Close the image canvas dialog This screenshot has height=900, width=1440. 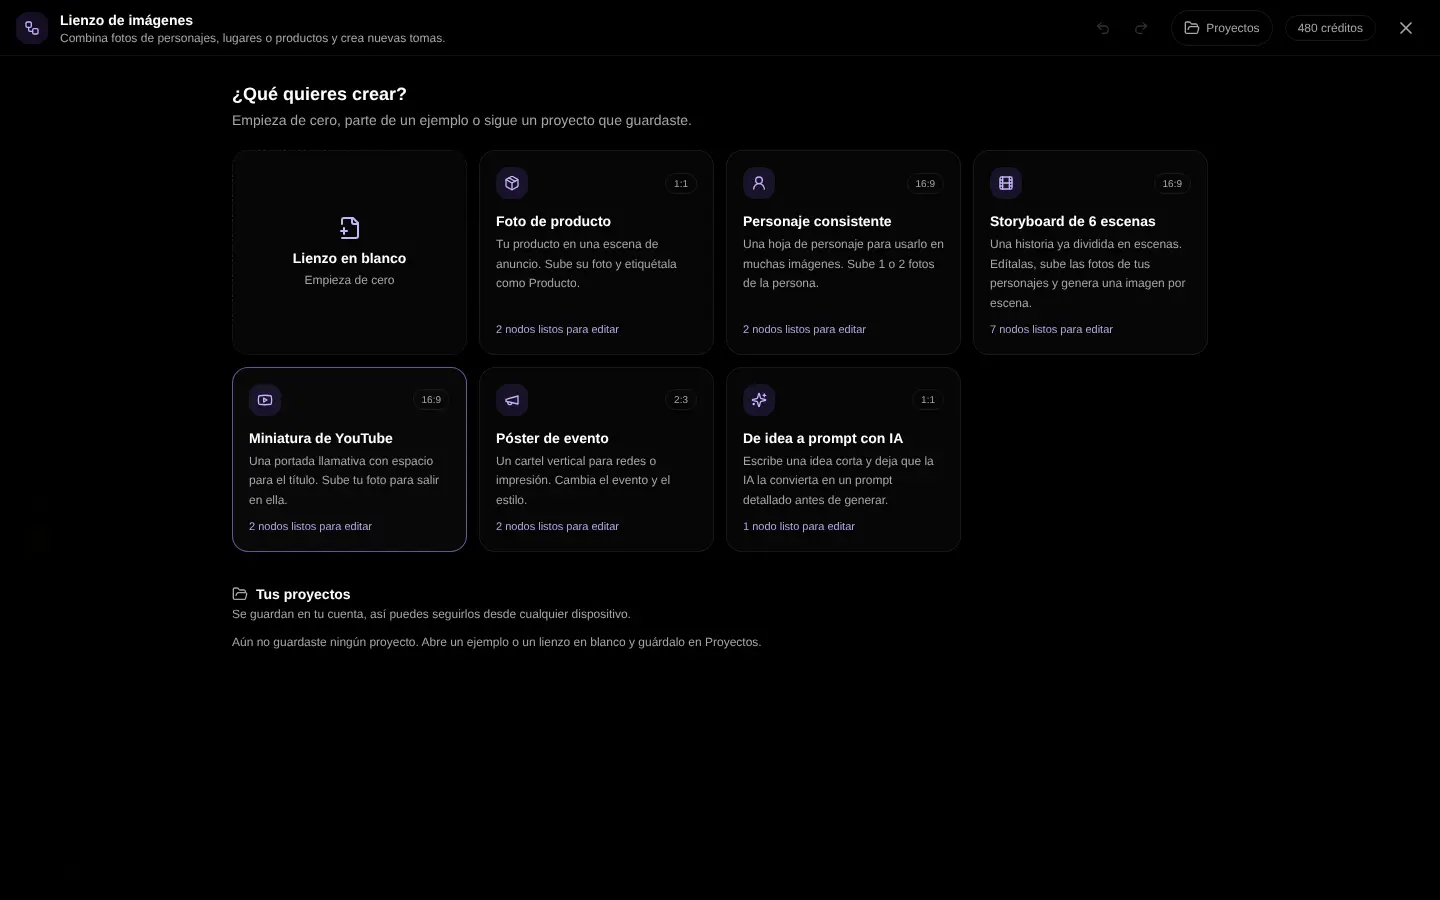tap(1406, 28)
